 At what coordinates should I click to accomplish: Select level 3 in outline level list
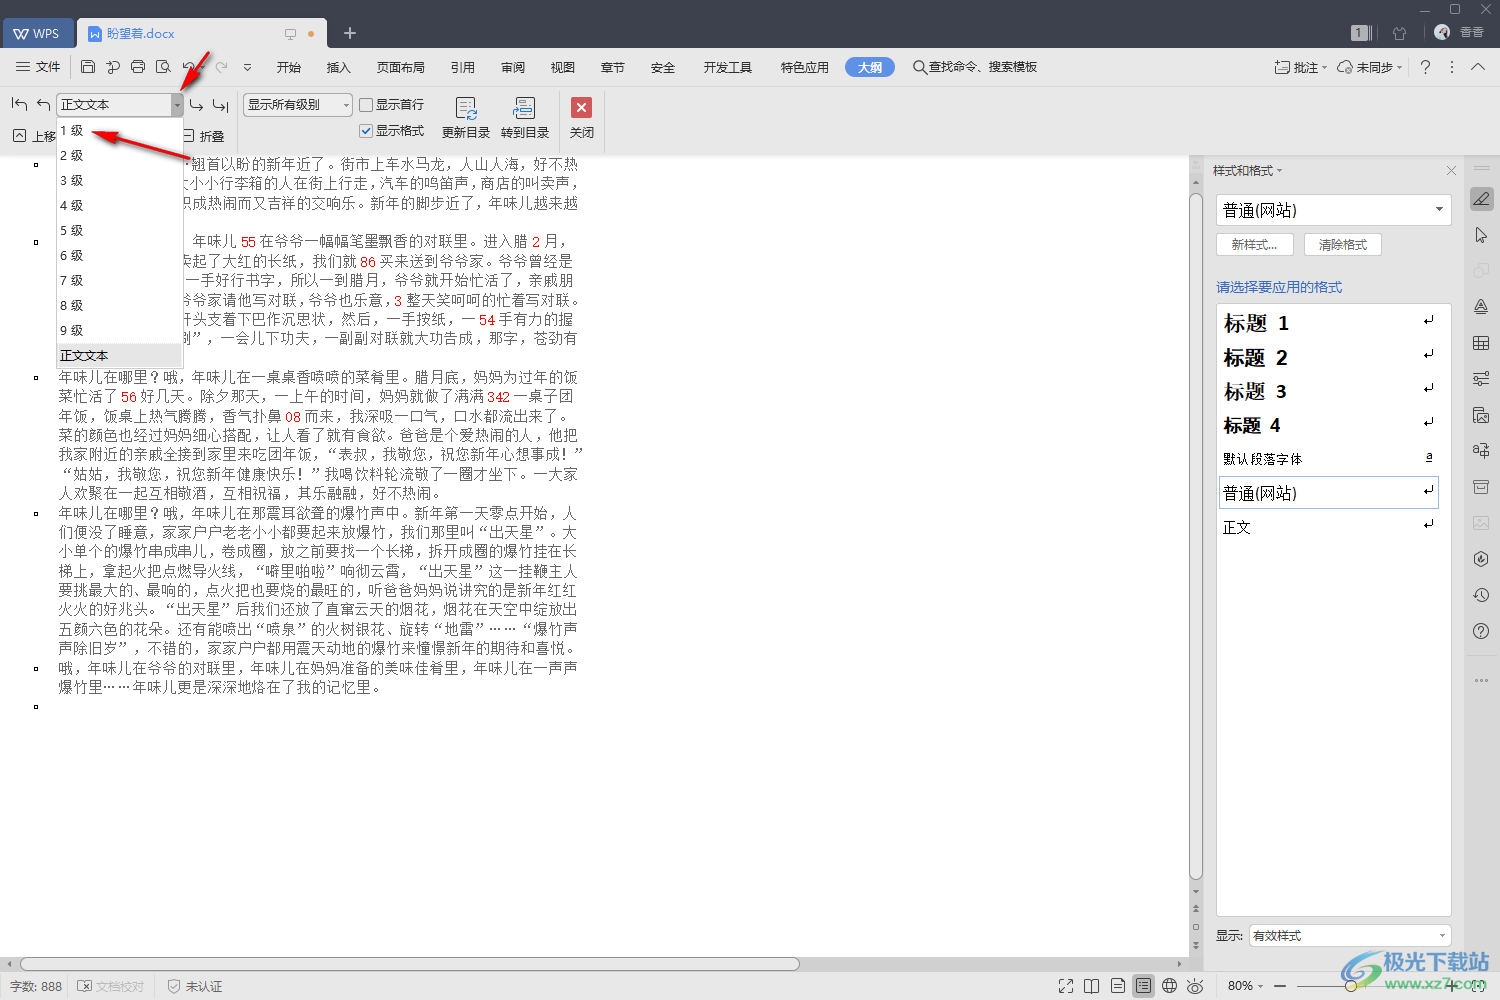[120, 180]
